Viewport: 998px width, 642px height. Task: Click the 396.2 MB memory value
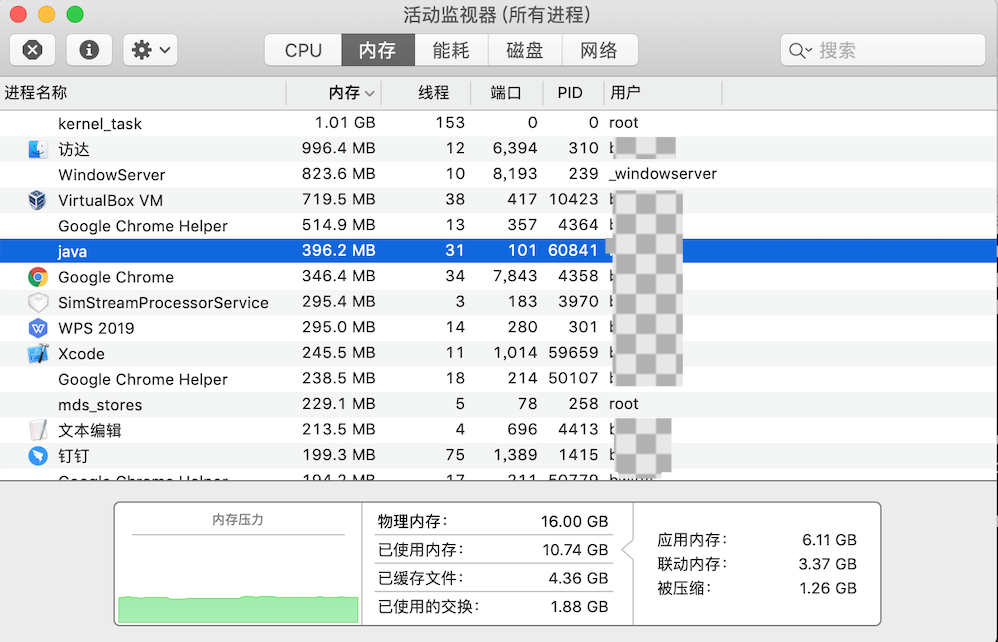(339, 250)
